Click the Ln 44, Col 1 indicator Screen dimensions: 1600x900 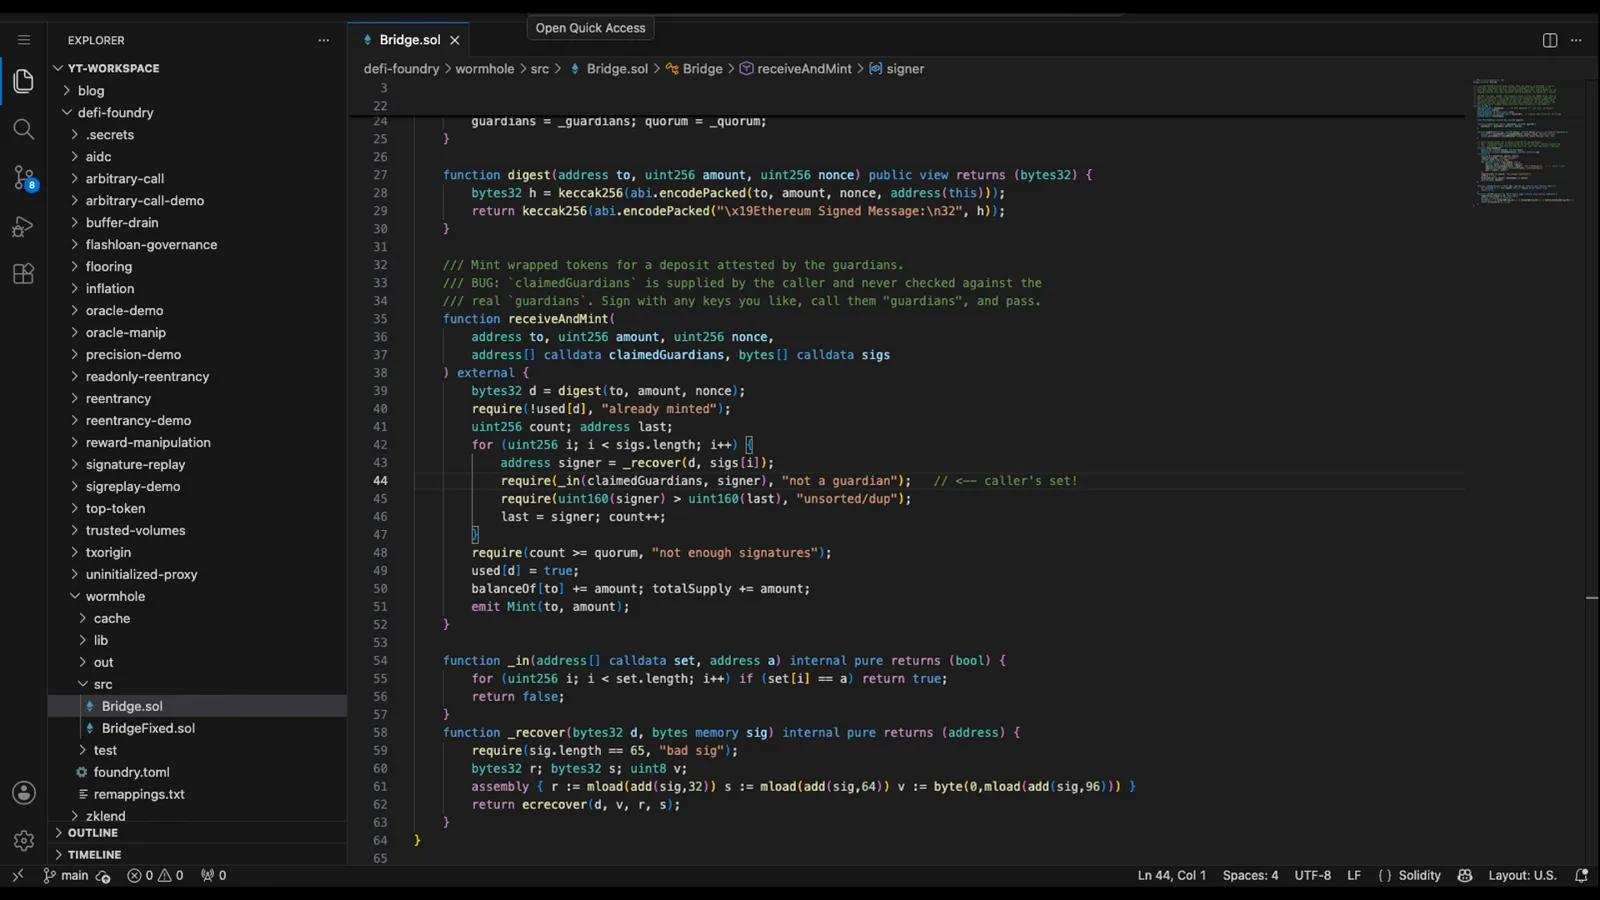1172,875
